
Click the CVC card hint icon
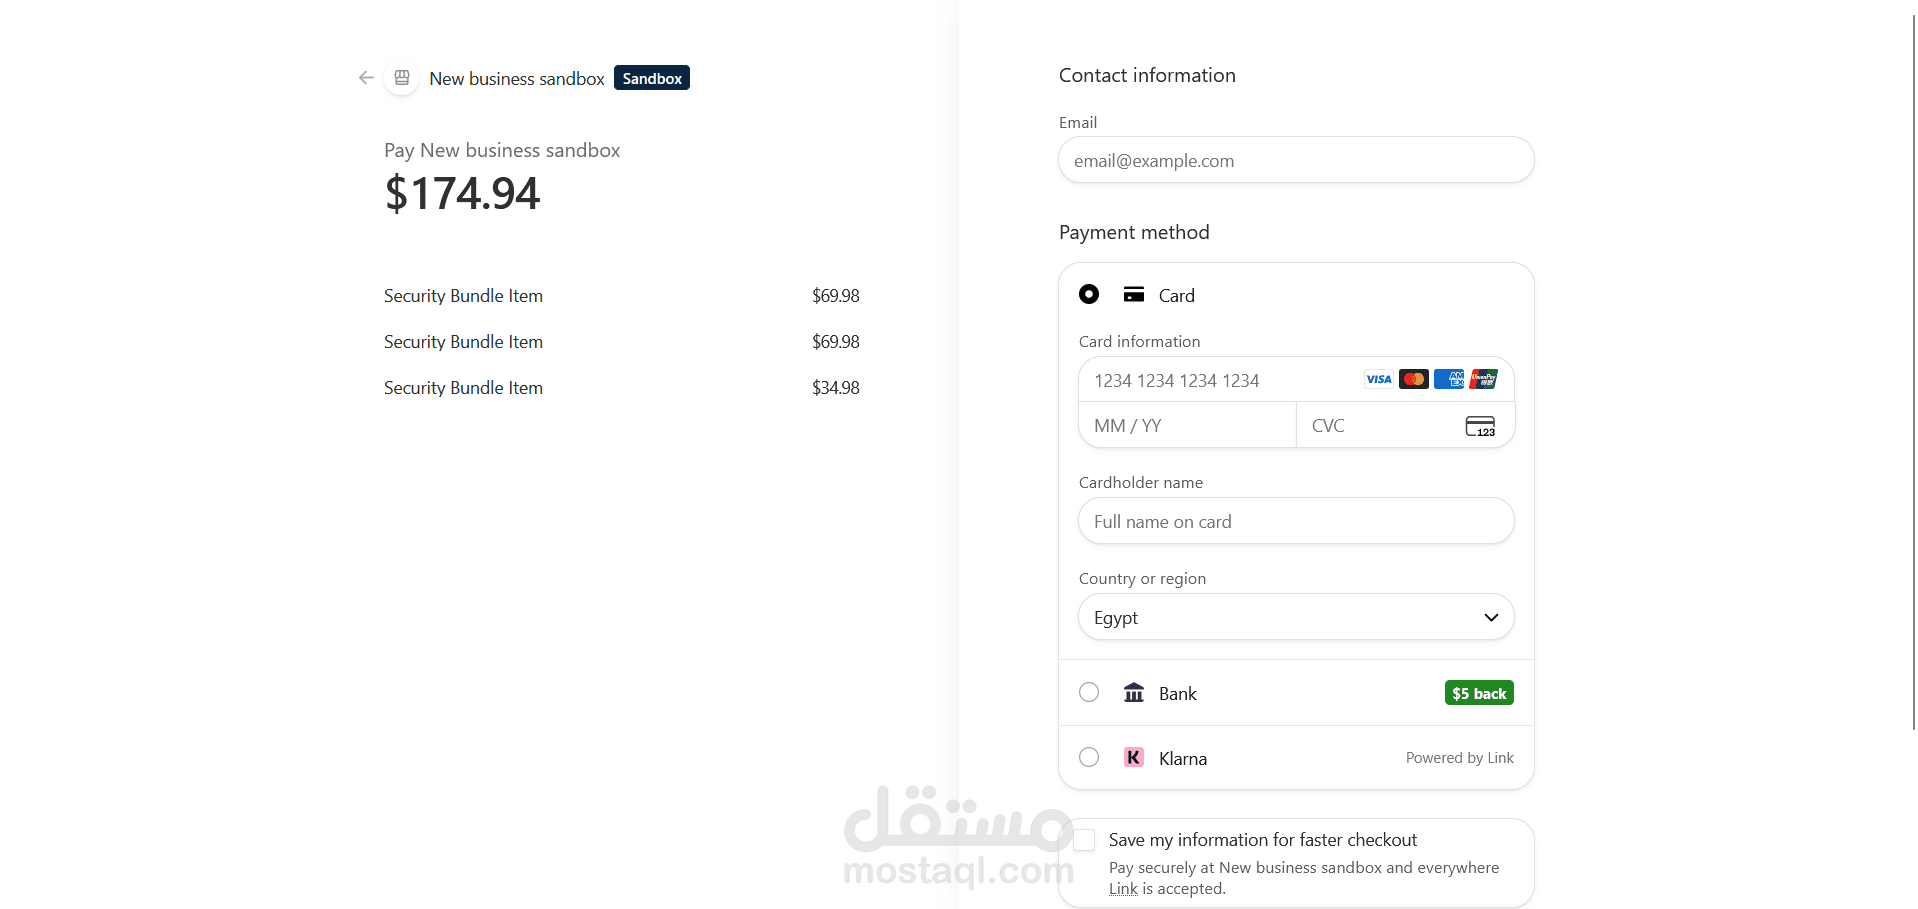pos(1480,426)
